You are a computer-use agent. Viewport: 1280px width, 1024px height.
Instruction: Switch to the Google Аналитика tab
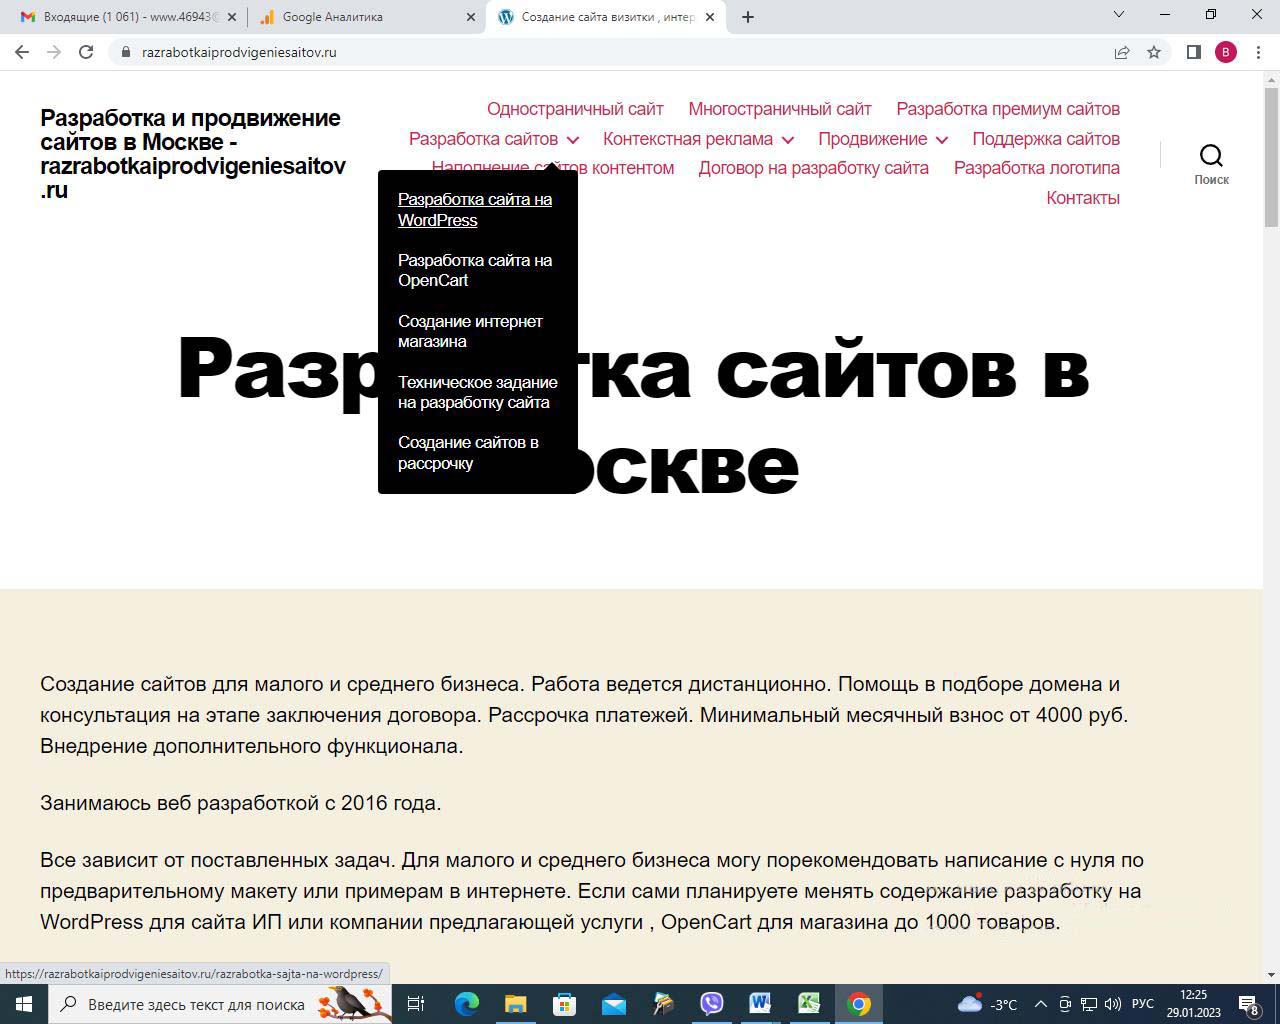coord(365,17)
